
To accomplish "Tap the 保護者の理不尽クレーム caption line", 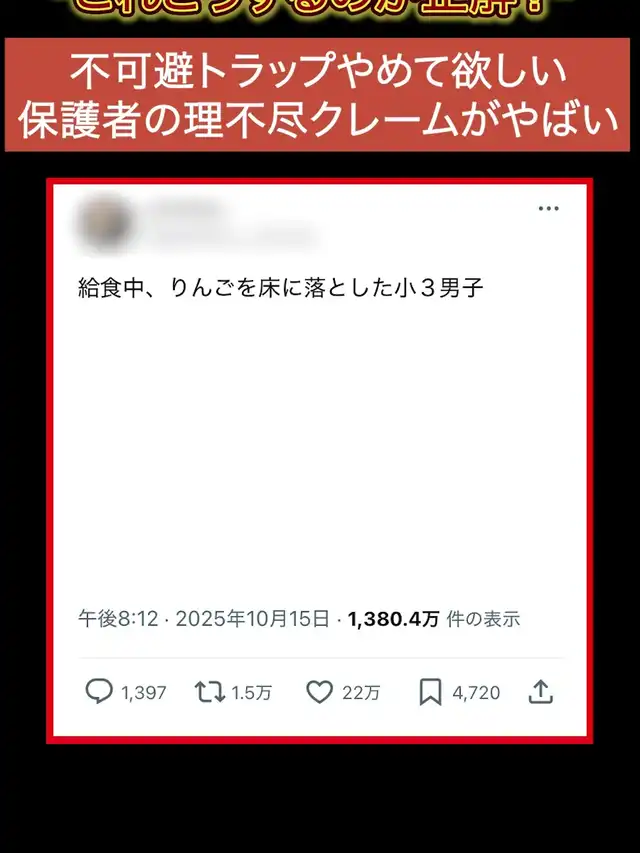I will 318,119.
